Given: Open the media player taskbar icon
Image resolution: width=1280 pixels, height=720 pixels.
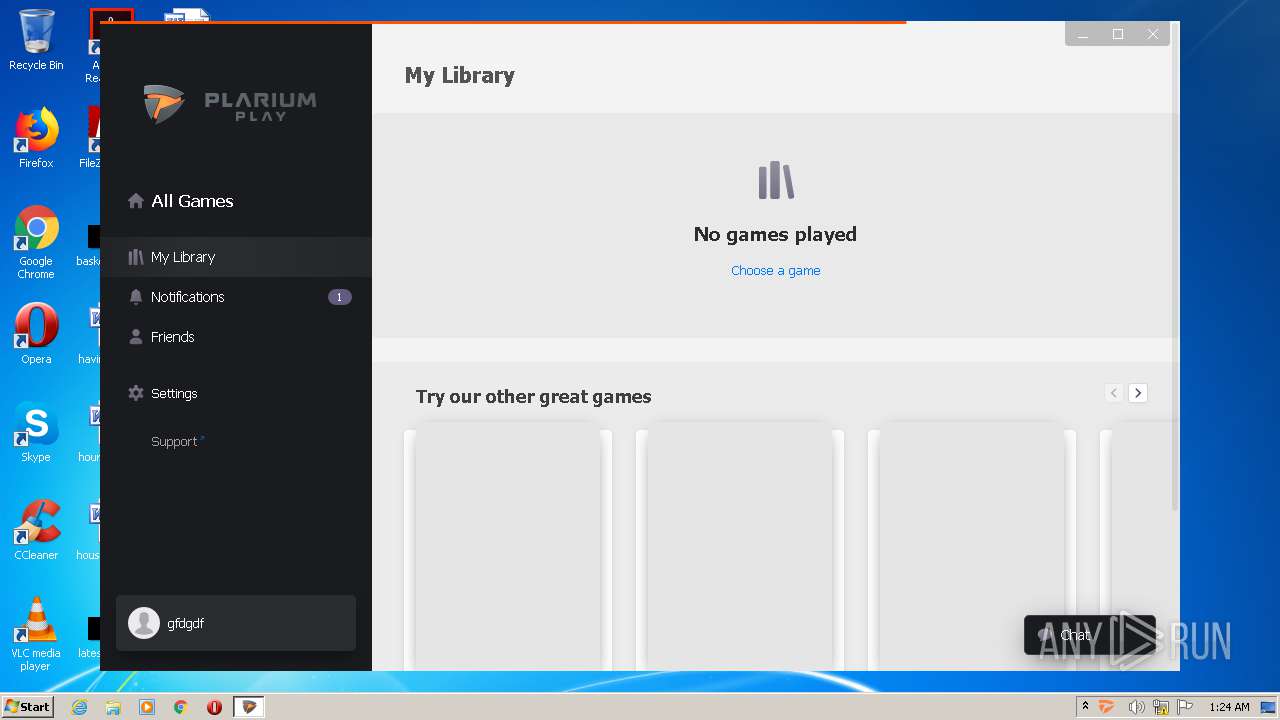Looking at the screenshot, I should click(147, 706).
